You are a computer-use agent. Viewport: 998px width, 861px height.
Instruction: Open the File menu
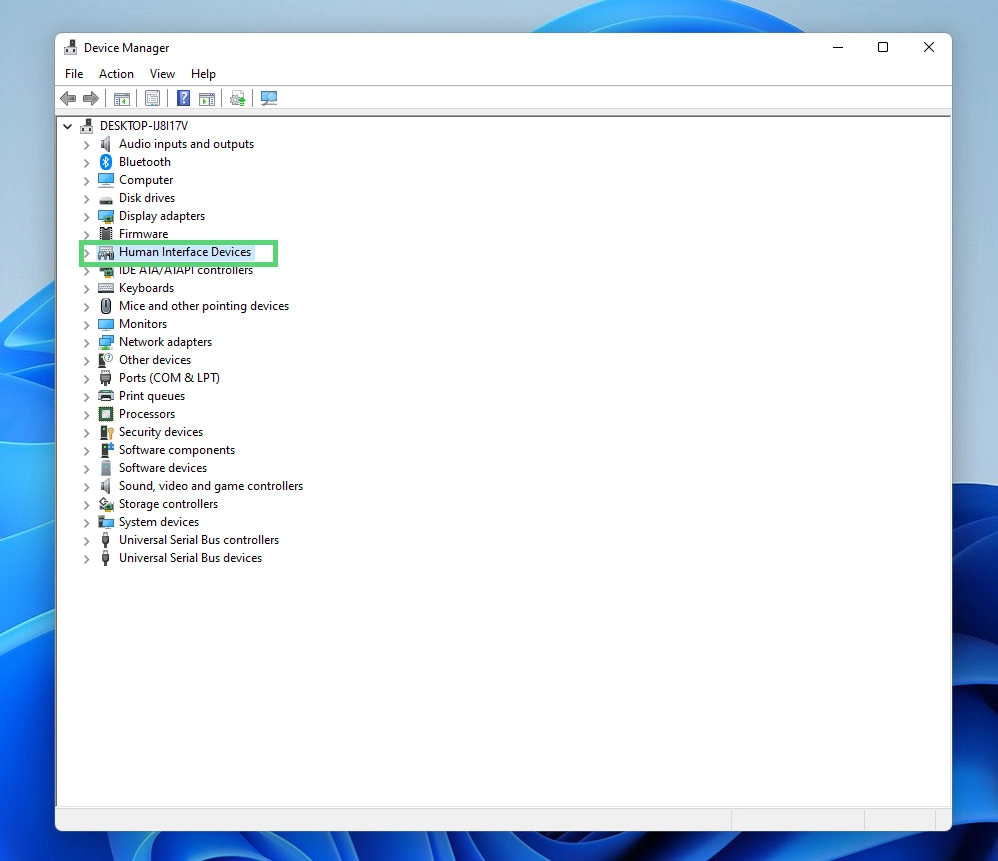click(74, 74)
